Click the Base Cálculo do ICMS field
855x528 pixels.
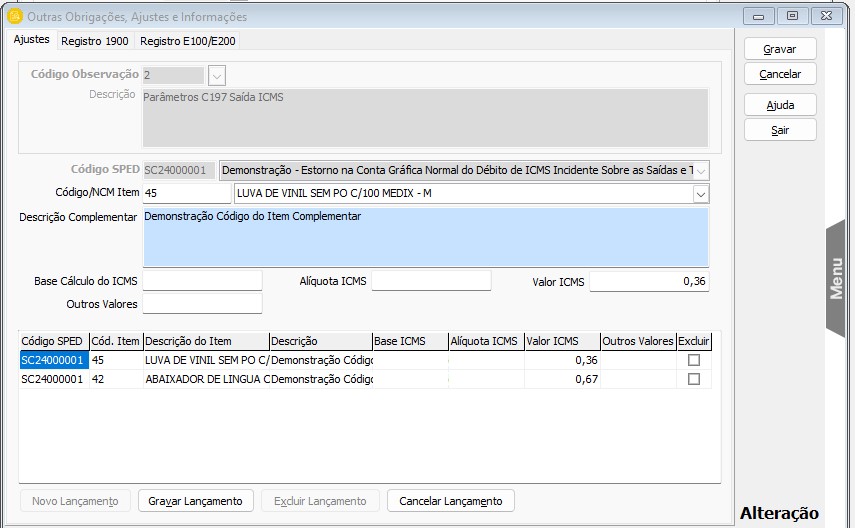(201, 281)
